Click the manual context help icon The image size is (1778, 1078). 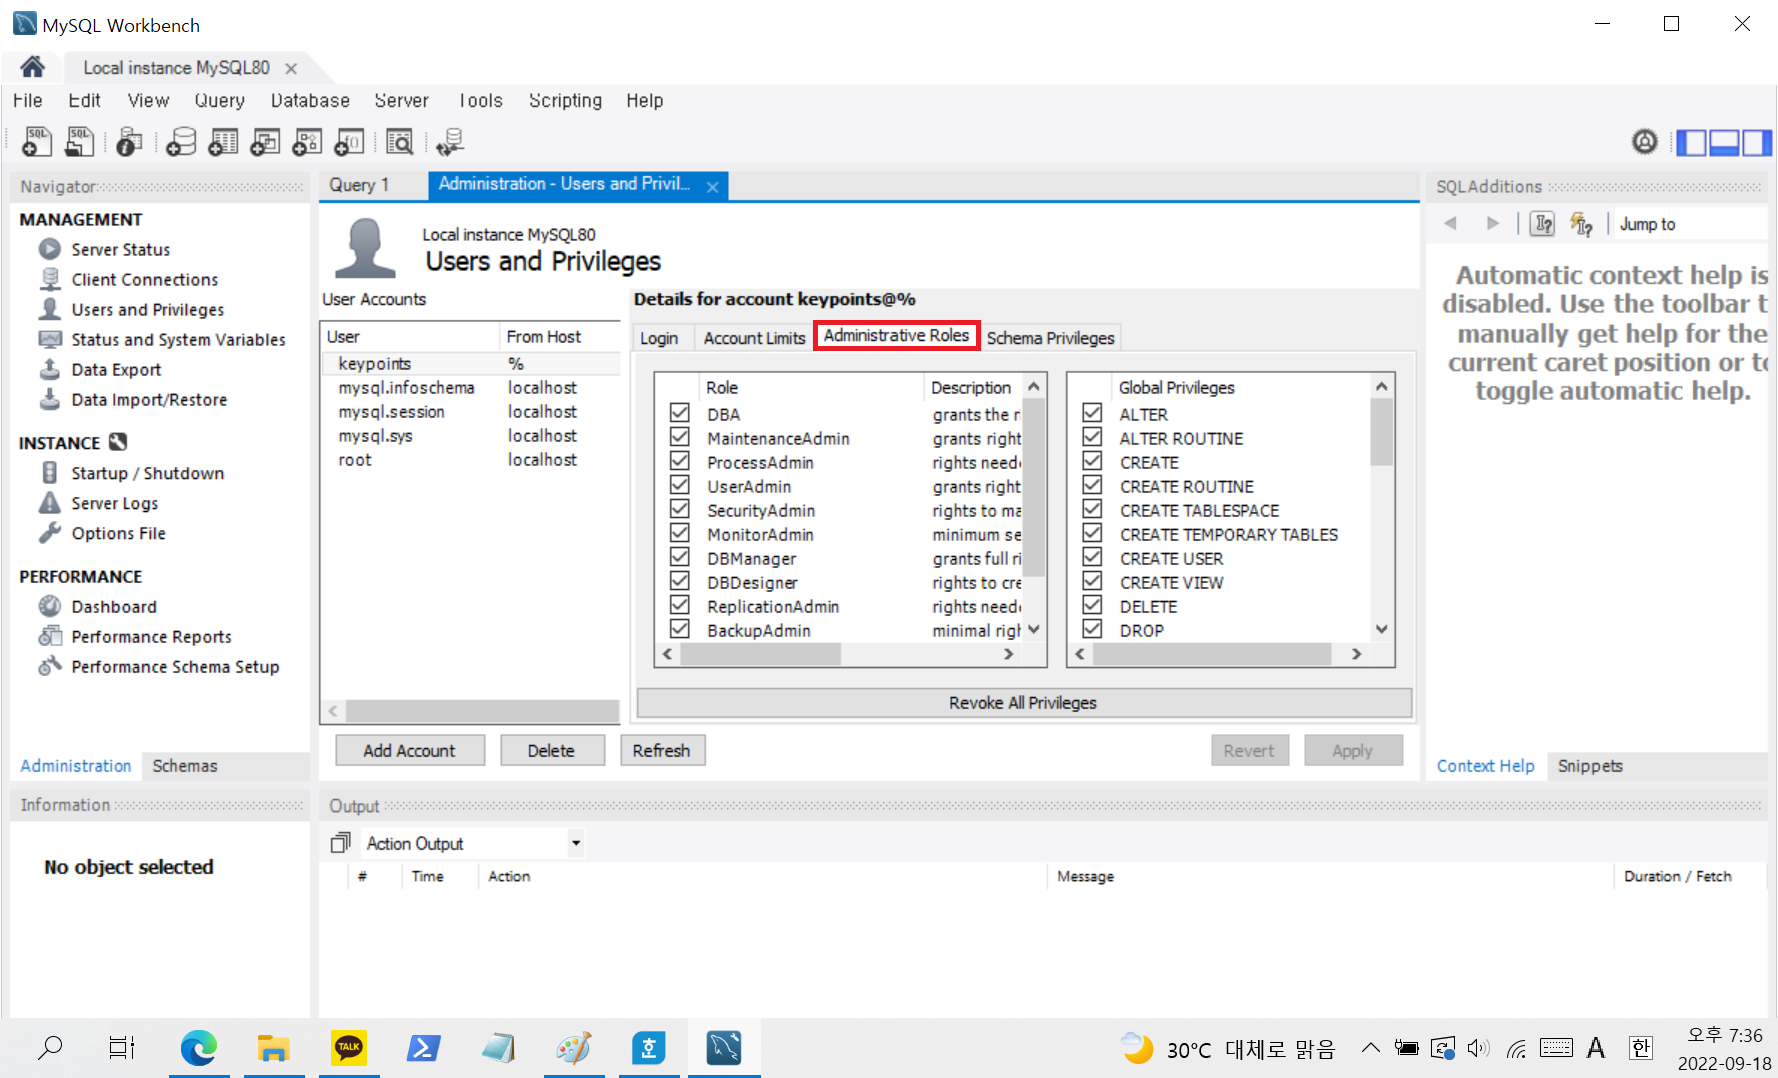[x=1543, y=224]
